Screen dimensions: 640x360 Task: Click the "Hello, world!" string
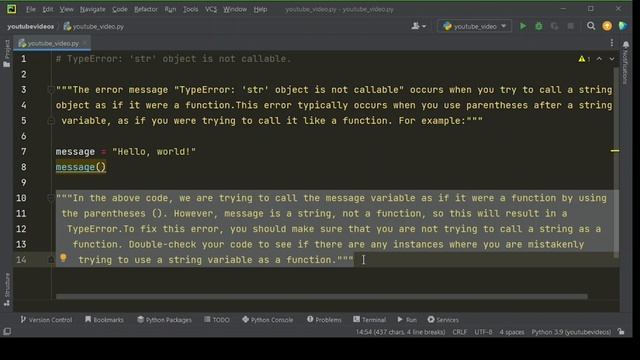(x=154, y=152)
